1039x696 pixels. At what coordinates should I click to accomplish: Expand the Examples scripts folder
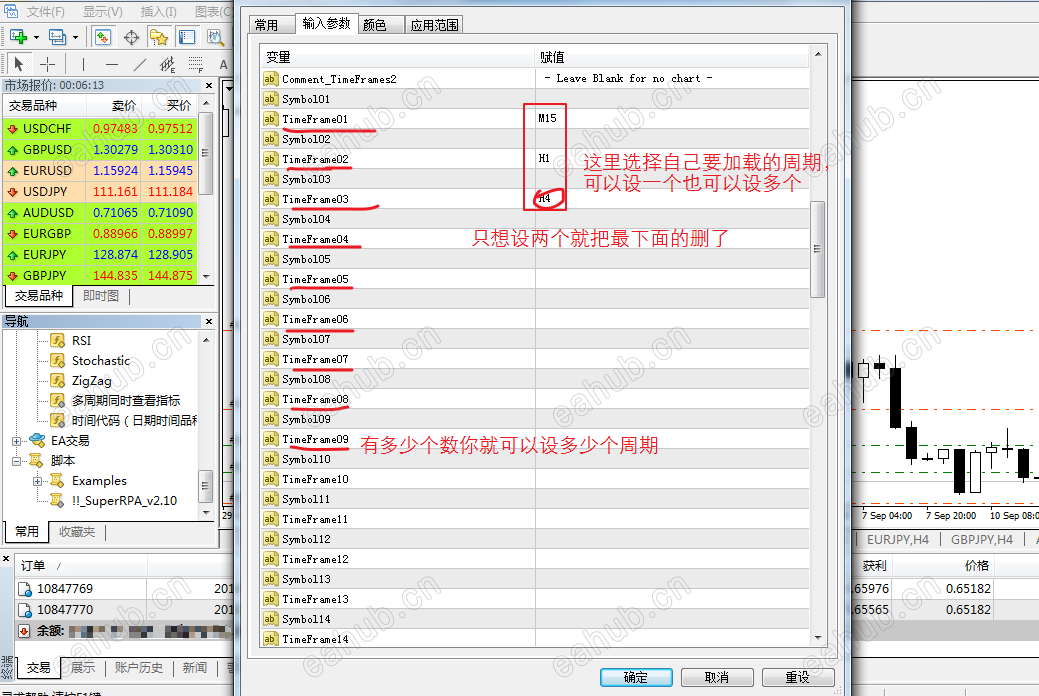[x=38, y=481]
